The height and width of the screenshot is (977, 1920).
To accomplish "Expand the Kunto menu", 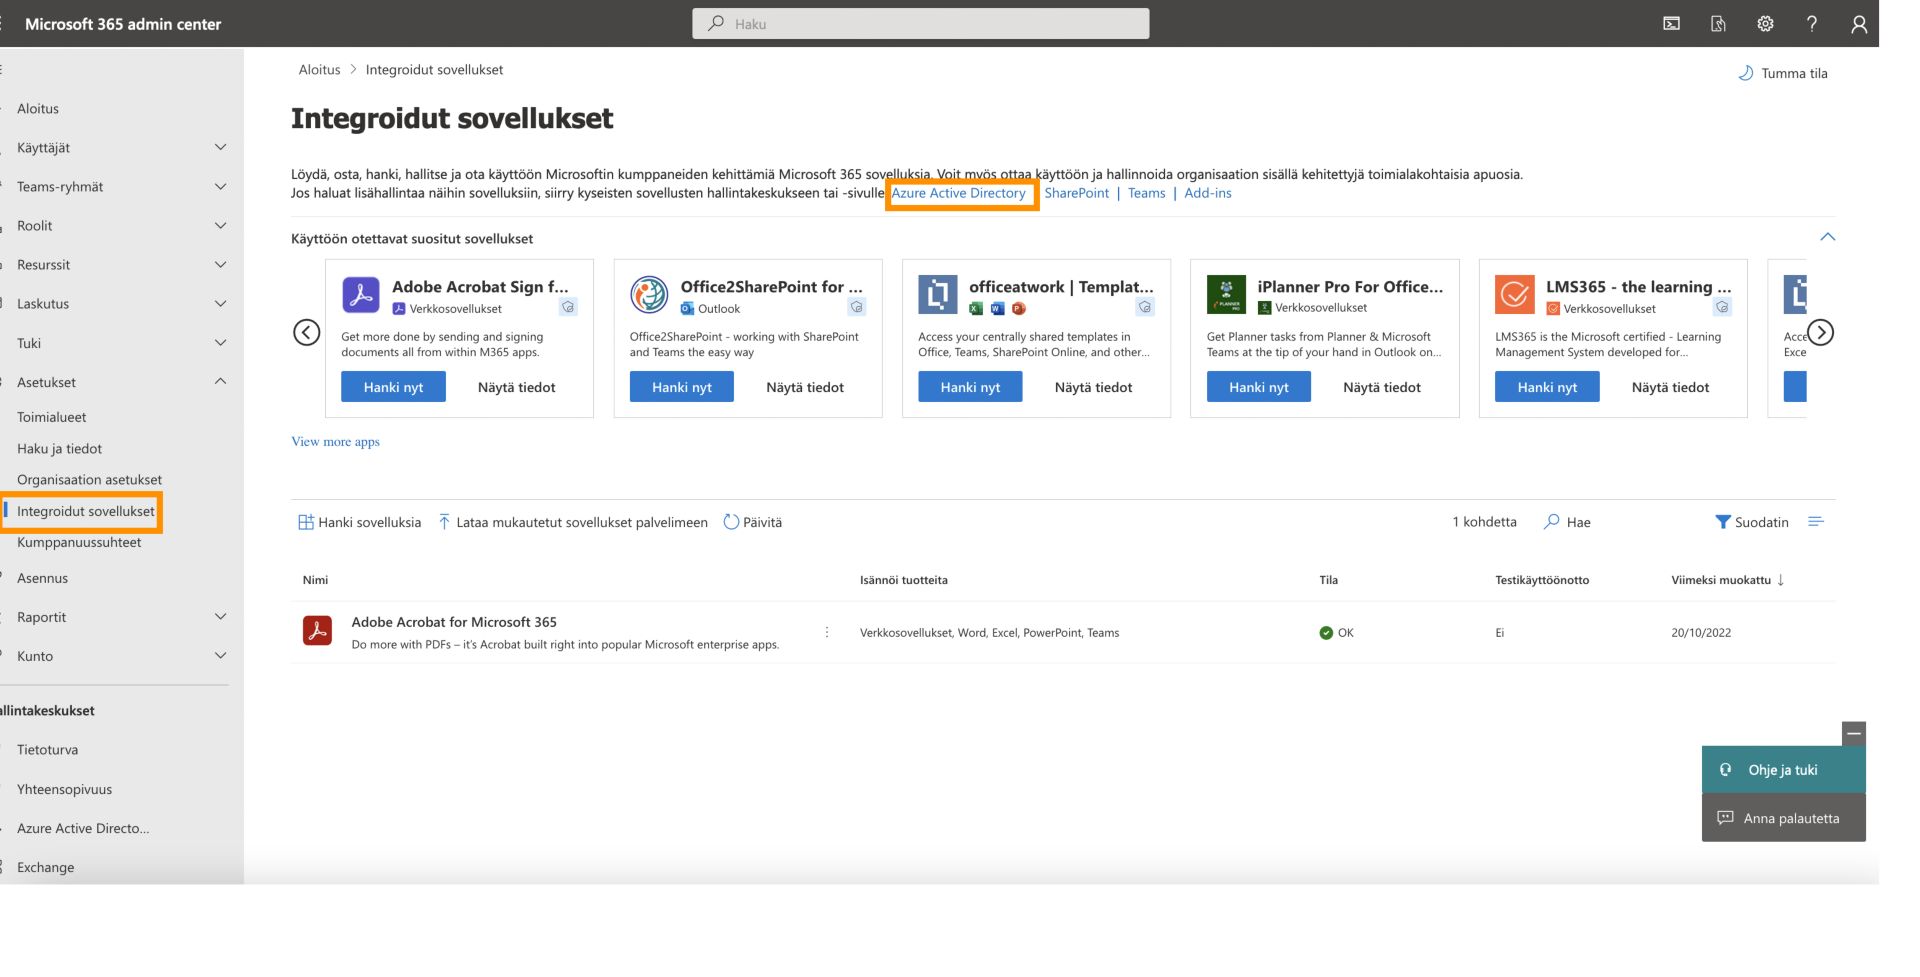I will [221, 656].
